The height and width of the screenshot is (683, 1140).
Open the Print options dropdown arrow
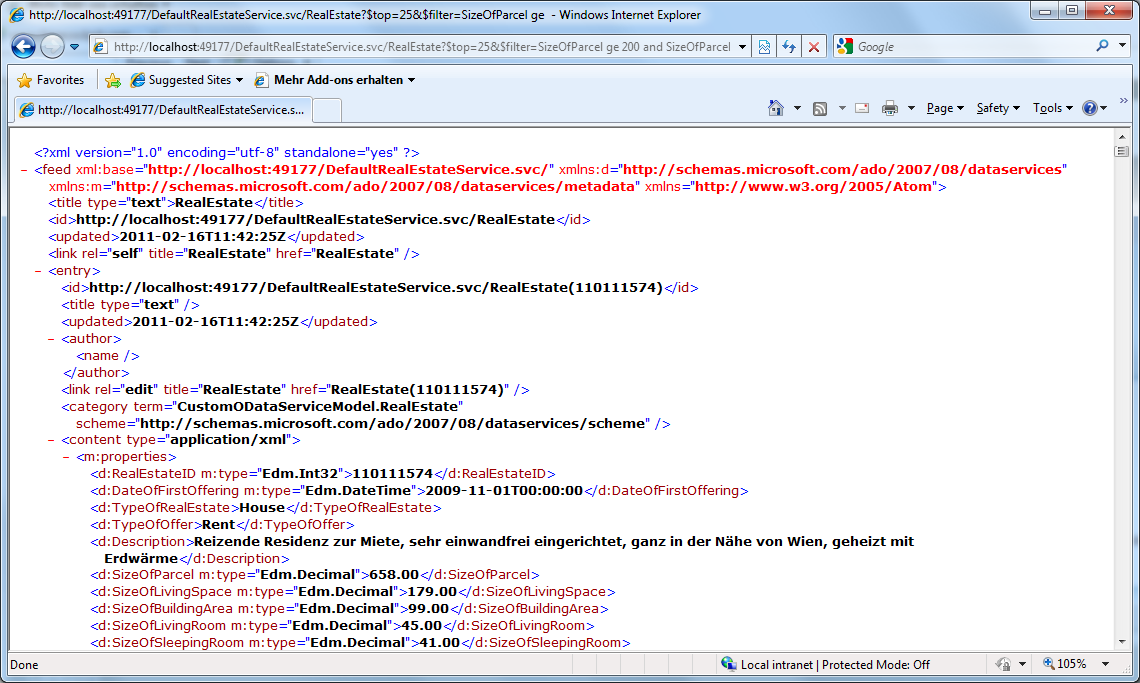click(911, 108)
